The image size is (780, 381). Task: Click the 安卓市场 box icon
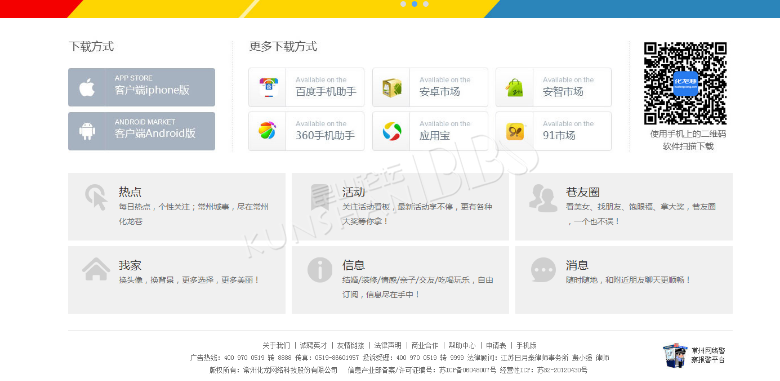(391, 88)
